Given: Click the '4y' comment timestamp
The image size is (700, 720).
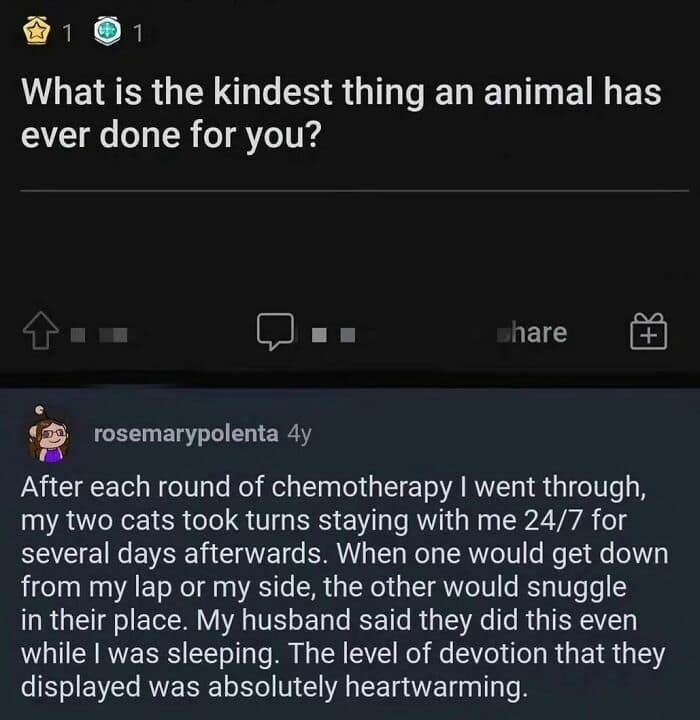Looking at the screenshot, I should (299, 433).
